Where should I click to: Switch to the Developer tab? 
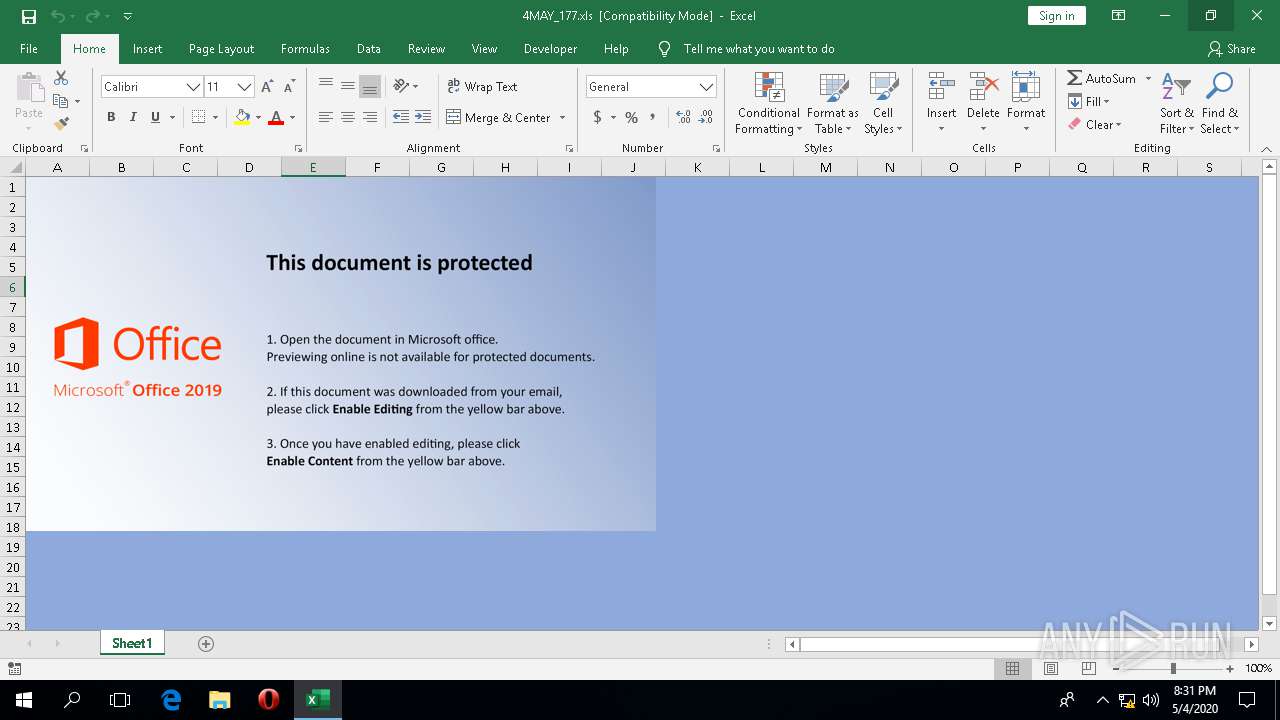click(x=550, y=48)
